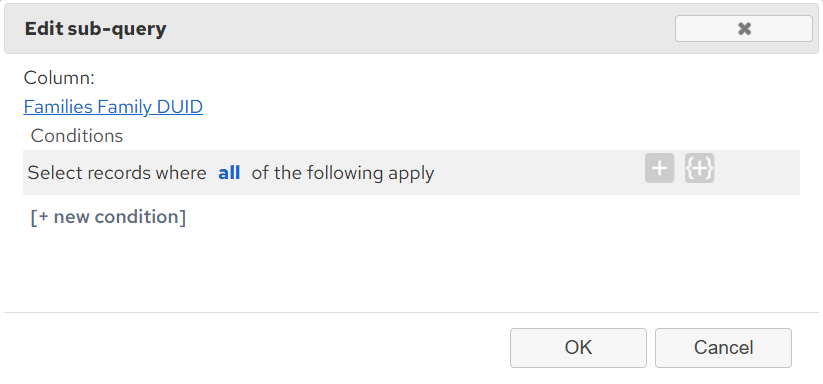
Task: Click the 'of the following apply' text
Action: click(x=343, y=173)
